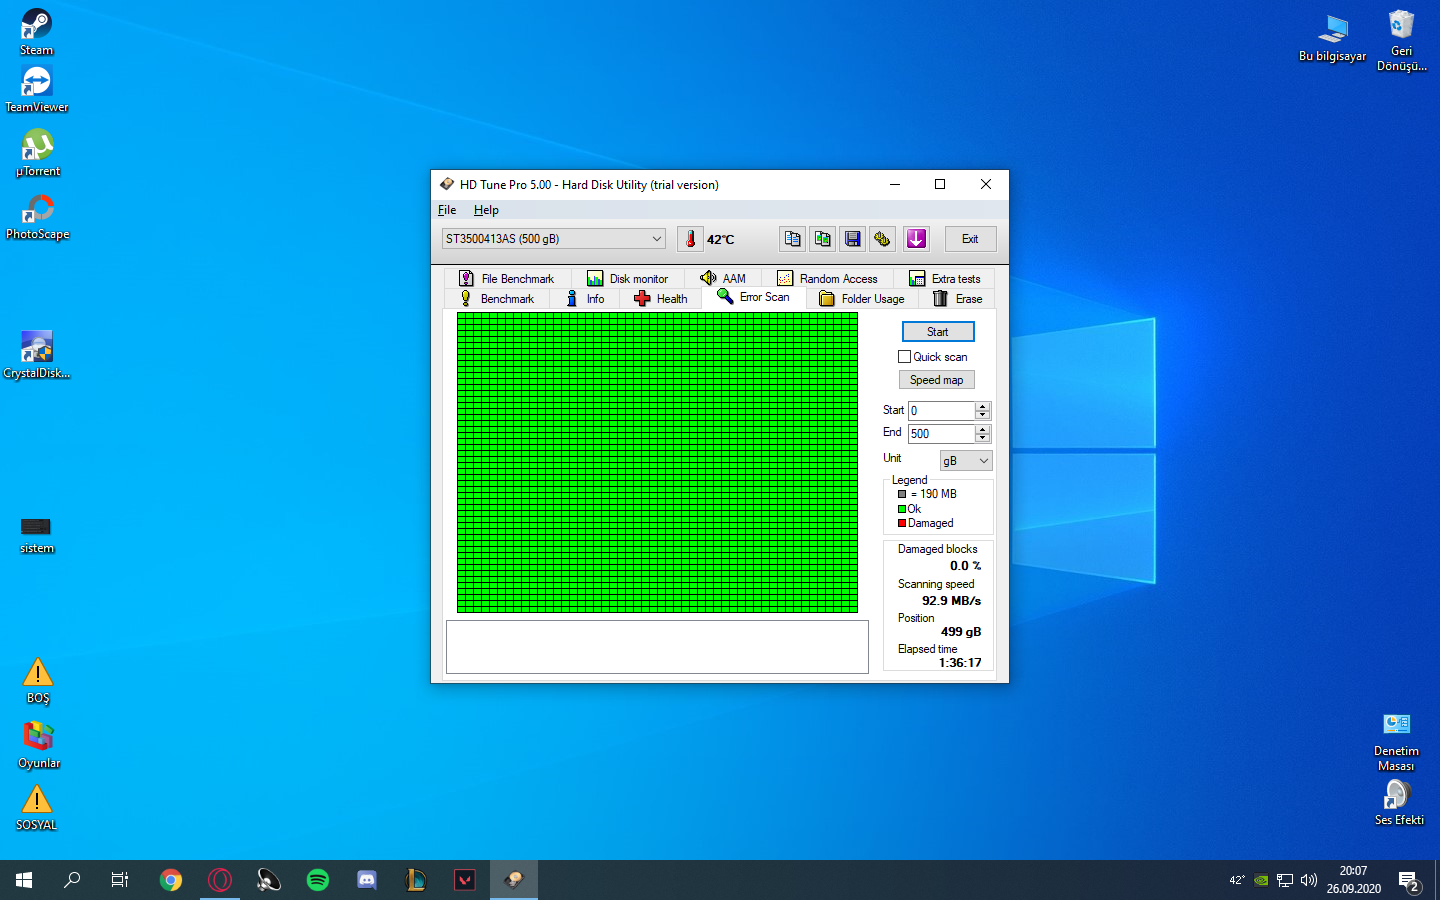This screenshot has height=900, width=1440.
Task: Launch Chrome from the taskbar
Action: (x=171, y=880)
